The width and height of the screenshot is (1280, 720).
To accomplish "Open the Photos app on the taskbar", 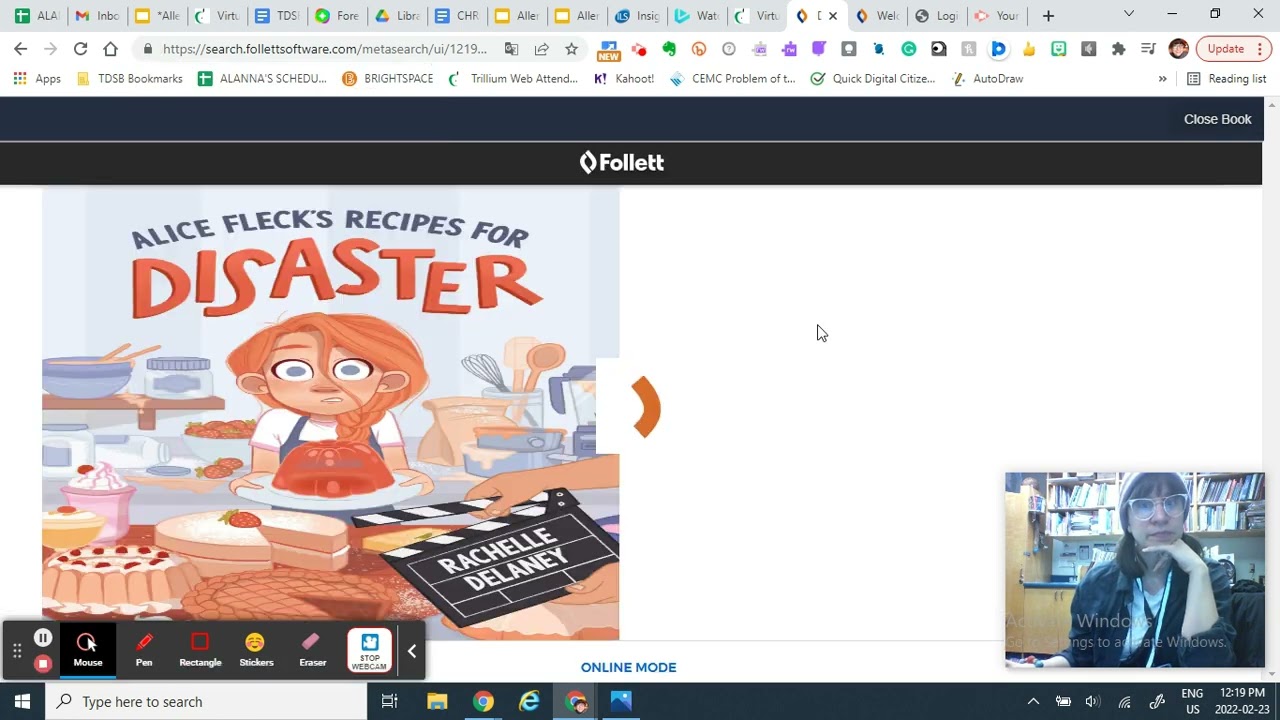I will click(621, 701).
